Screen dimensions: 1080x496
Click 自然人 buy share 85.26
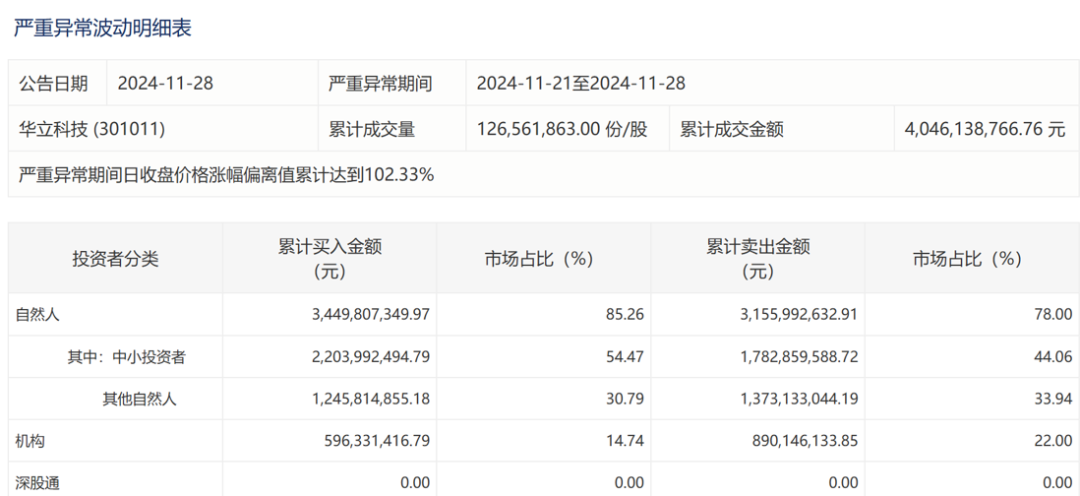tap(626, 315)
